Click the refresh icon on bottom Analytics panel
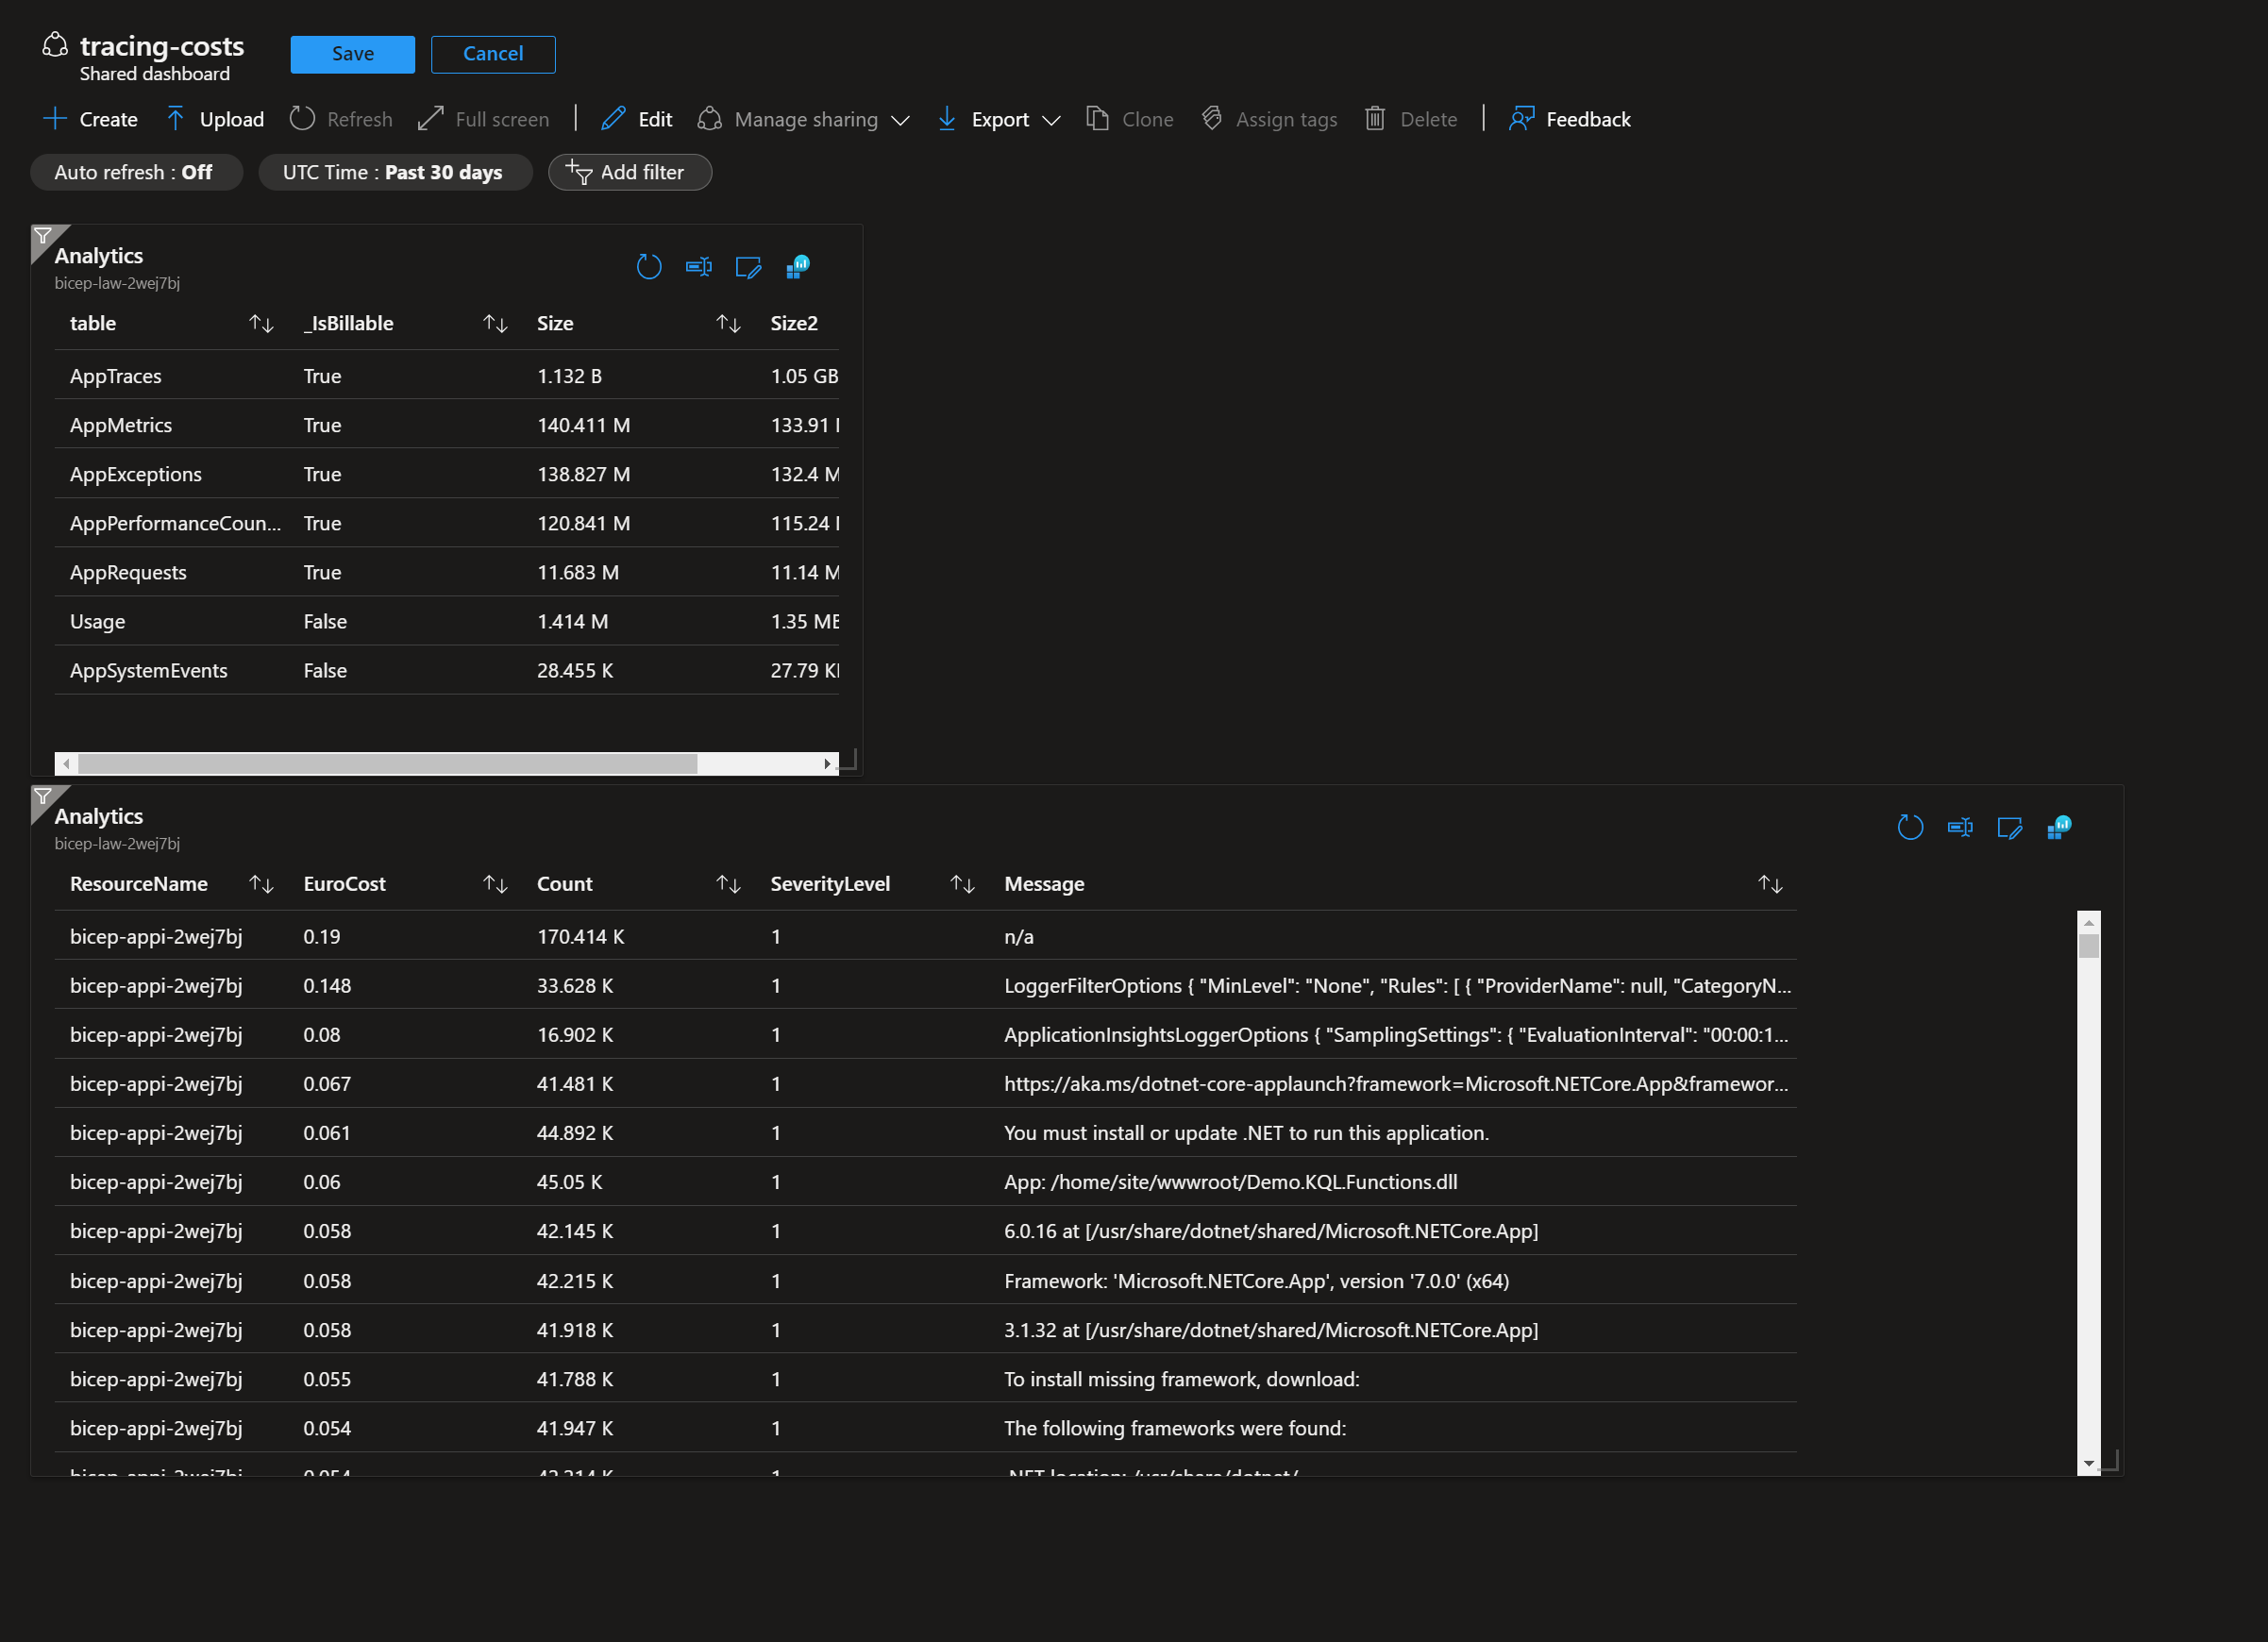Viewport: 2268px width, 1642px height. 1910,828
